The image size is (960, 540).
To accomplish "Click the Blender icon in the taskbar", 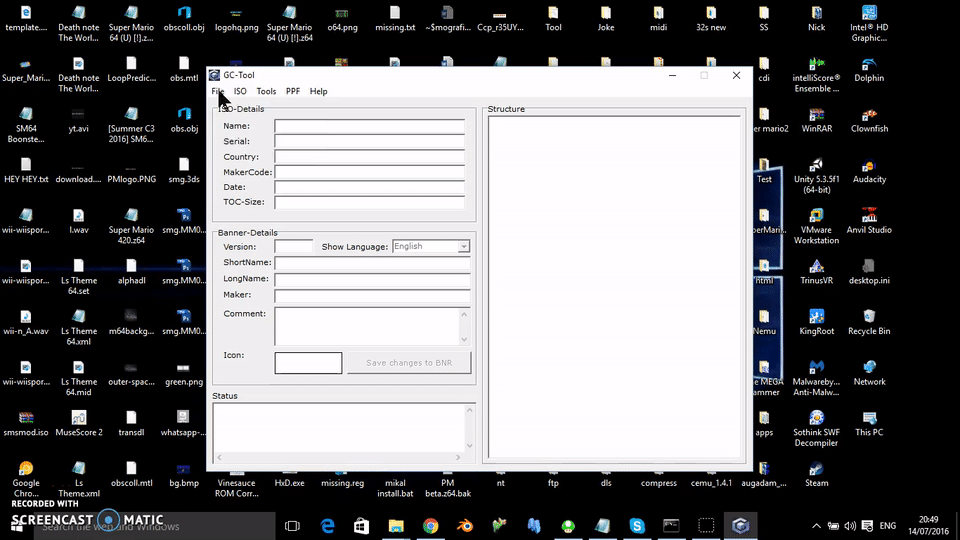I will (464, 526).
